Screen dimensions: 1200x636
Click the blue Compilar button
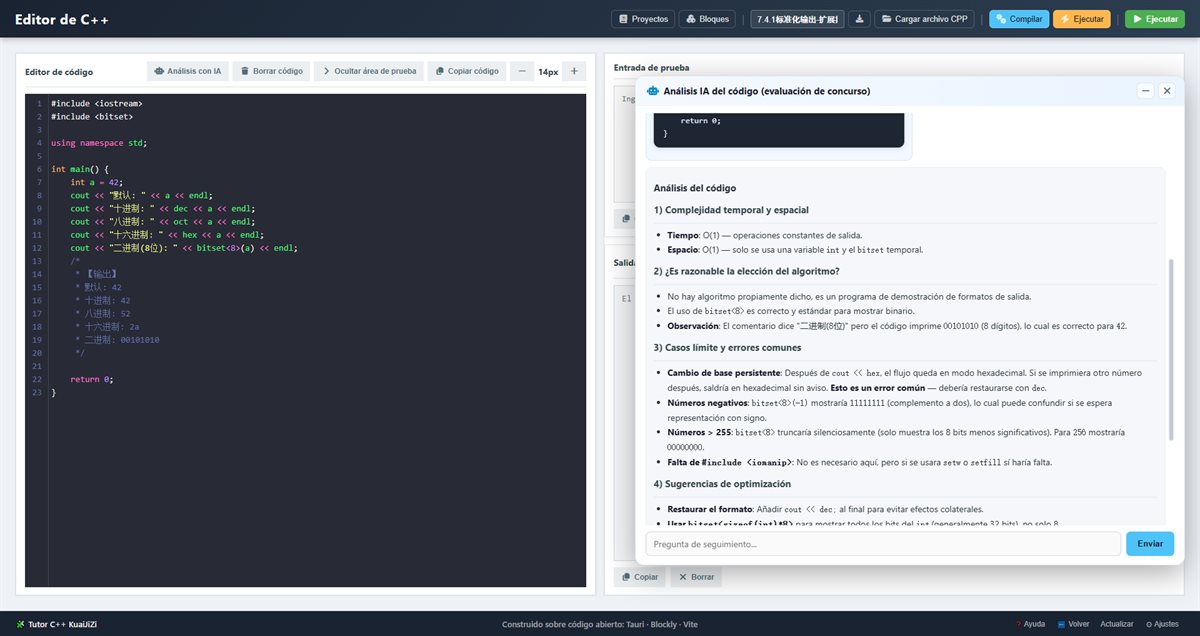(1019, 19)
